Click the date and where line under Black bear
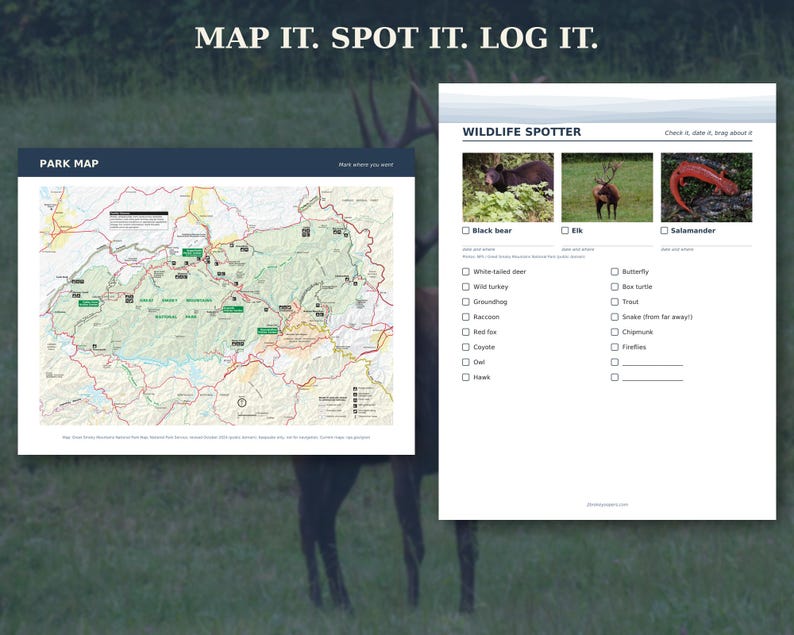This screenshot has height=635, width=794. [508, 247]
